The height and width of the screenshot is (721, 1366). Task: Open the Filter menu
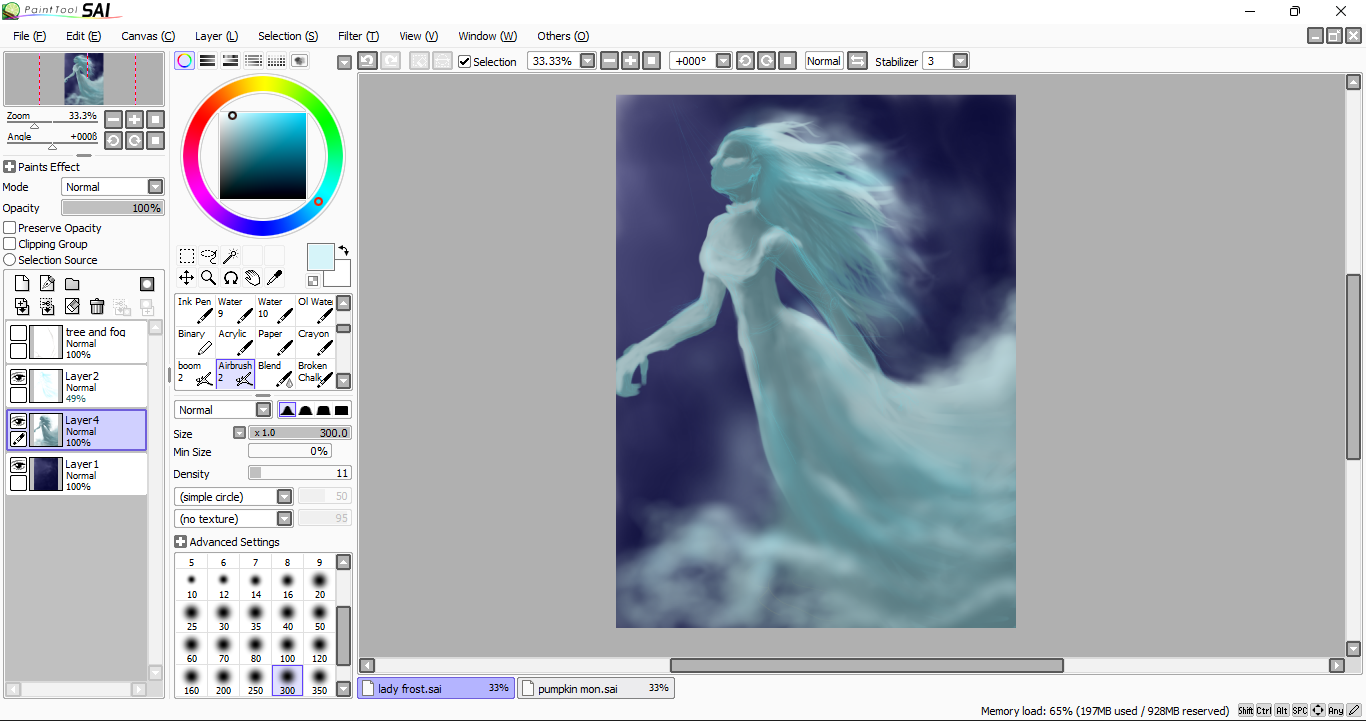click(358, 36)
